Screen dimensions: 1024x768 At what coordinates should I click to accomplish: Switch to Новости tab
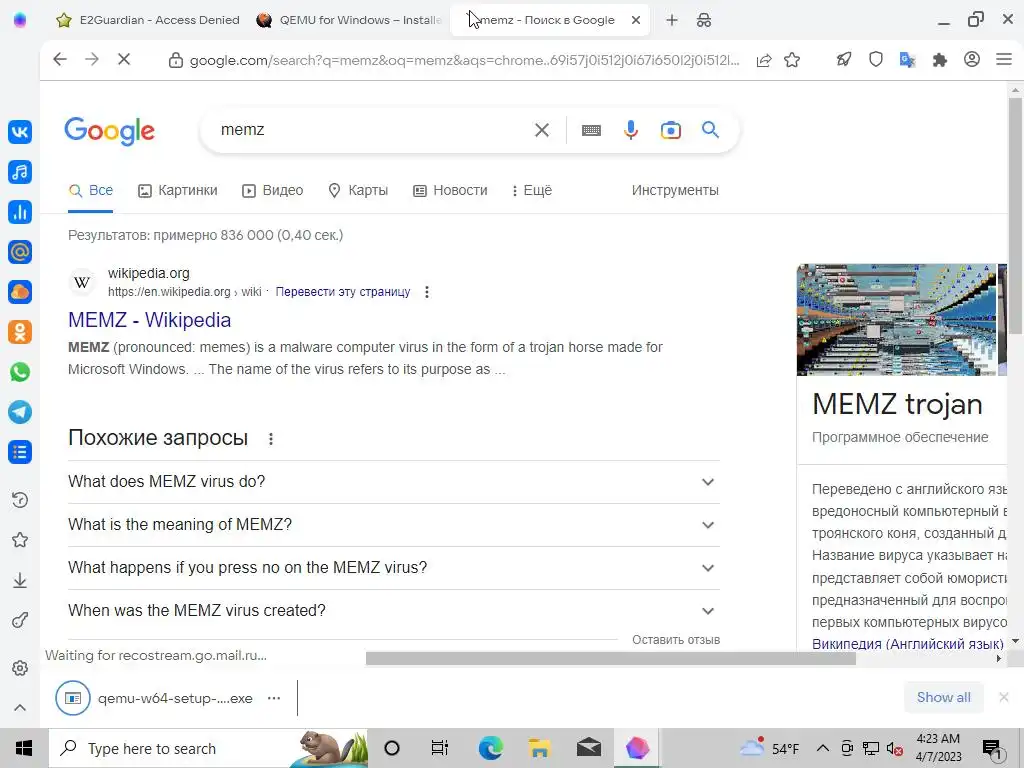coord(451,190)
